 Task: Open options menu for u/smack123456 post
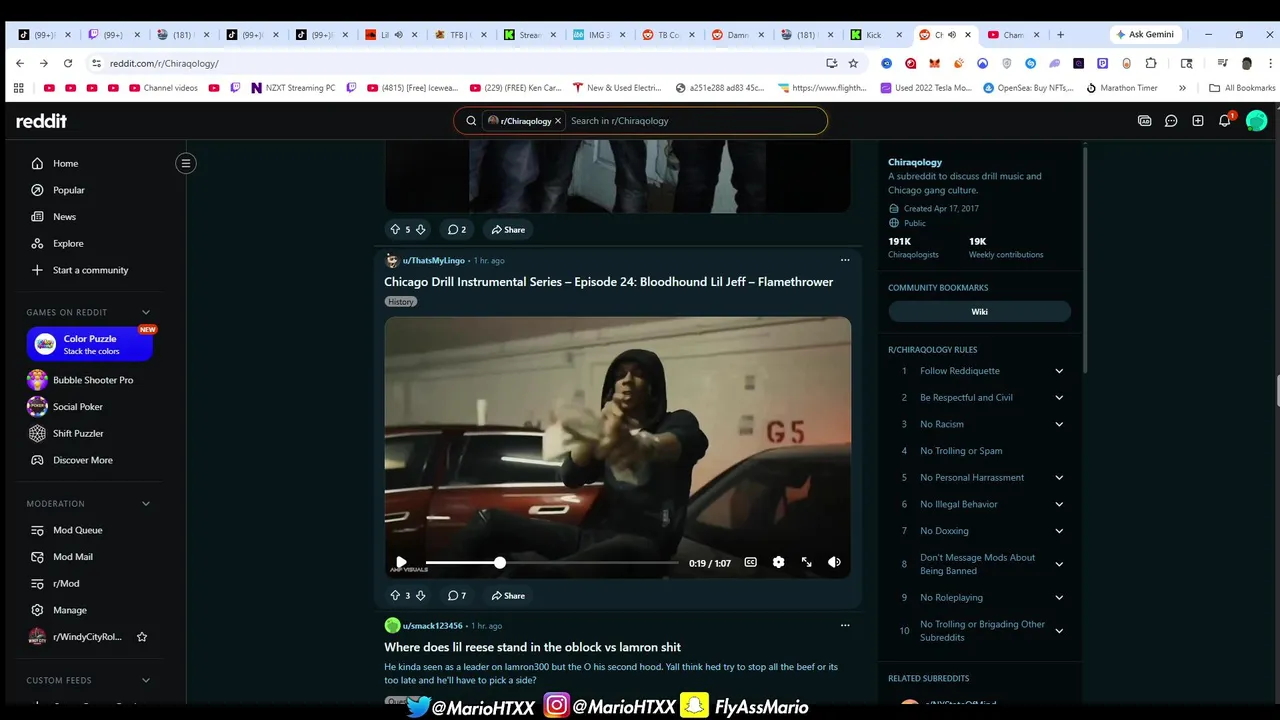pyautogui.click(x=845, y=625)
